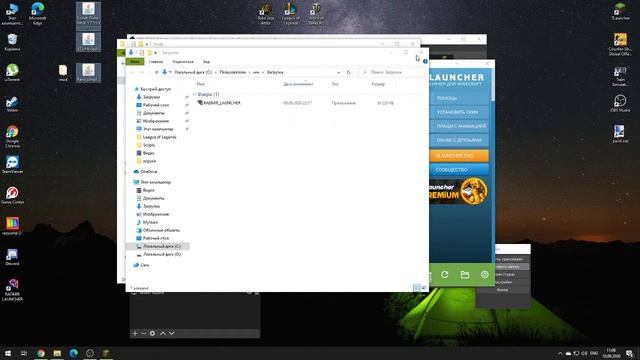
Task: Open the Файл ribbon tab
Action: (x=135, y=62)
